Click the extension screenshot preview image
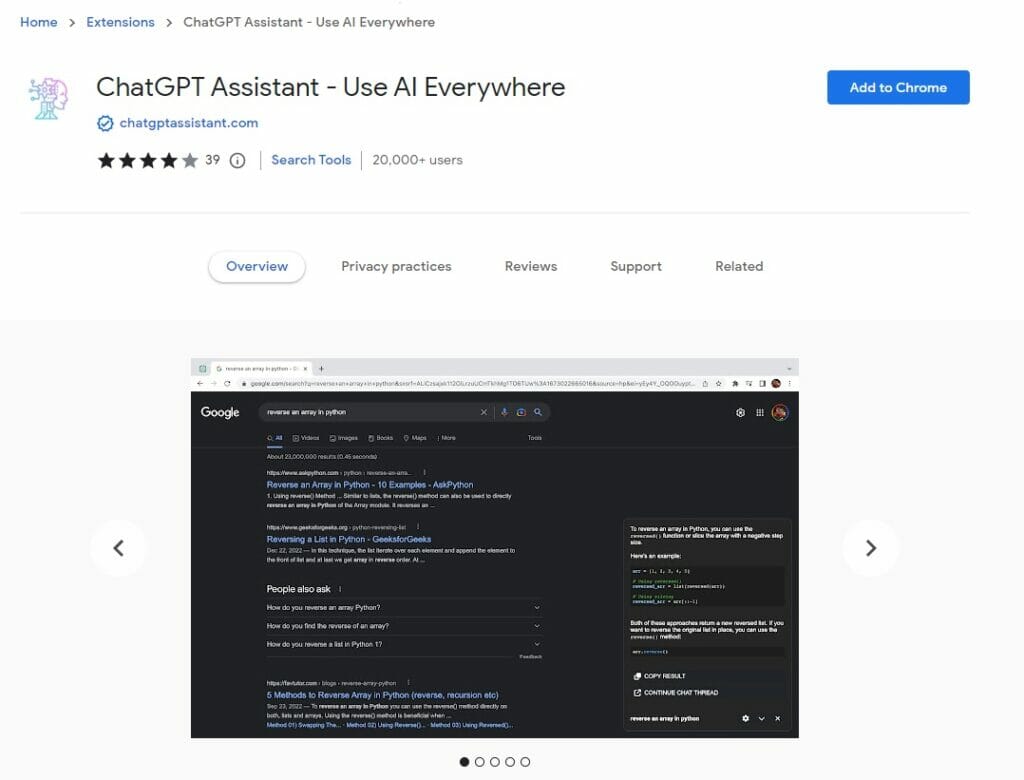The height and width of the screenshot is (780, 1024). point(494,548)
